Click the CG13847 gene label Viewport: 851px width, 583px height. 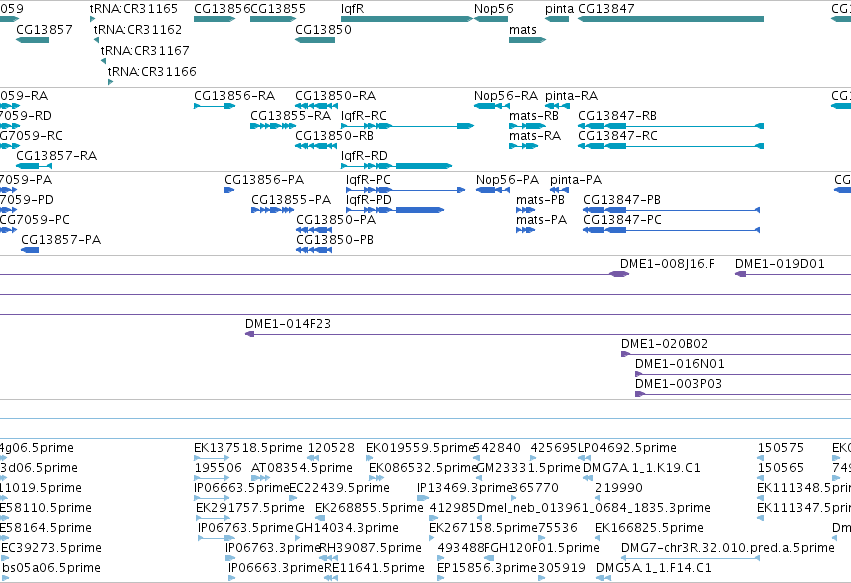606,9
